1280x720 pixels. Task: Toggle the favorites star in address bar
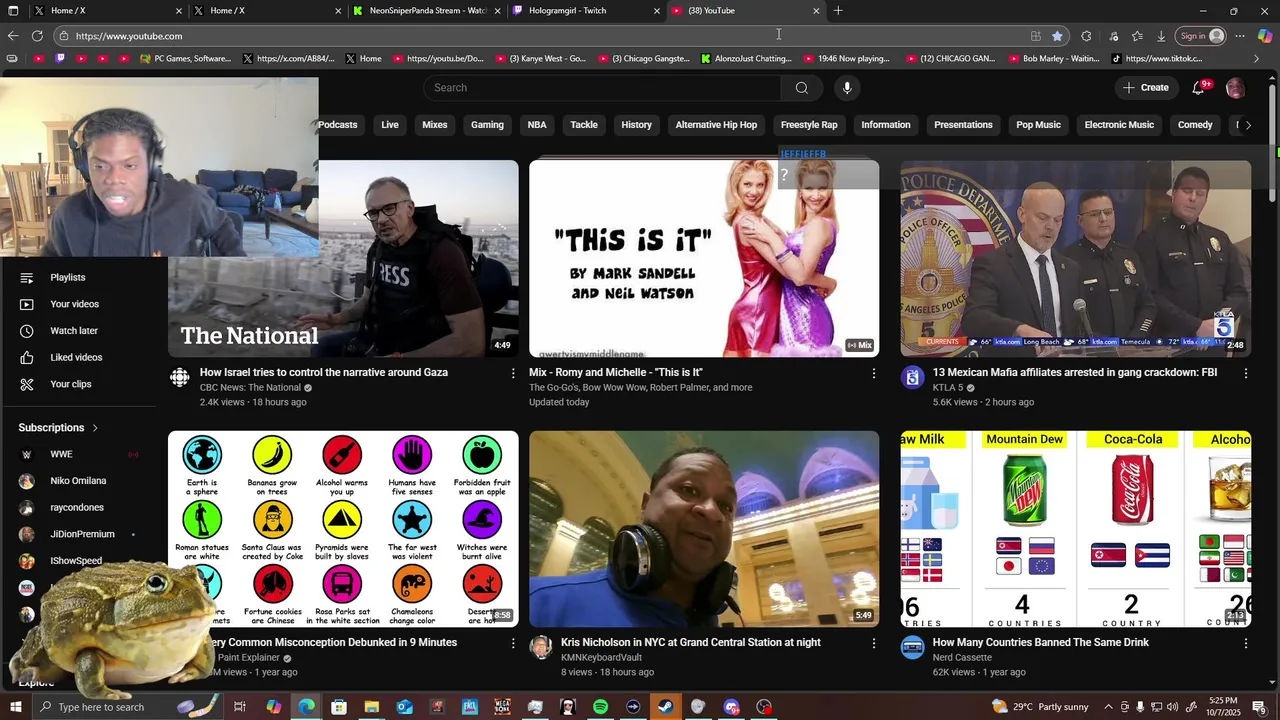(x=1057, y=36)
